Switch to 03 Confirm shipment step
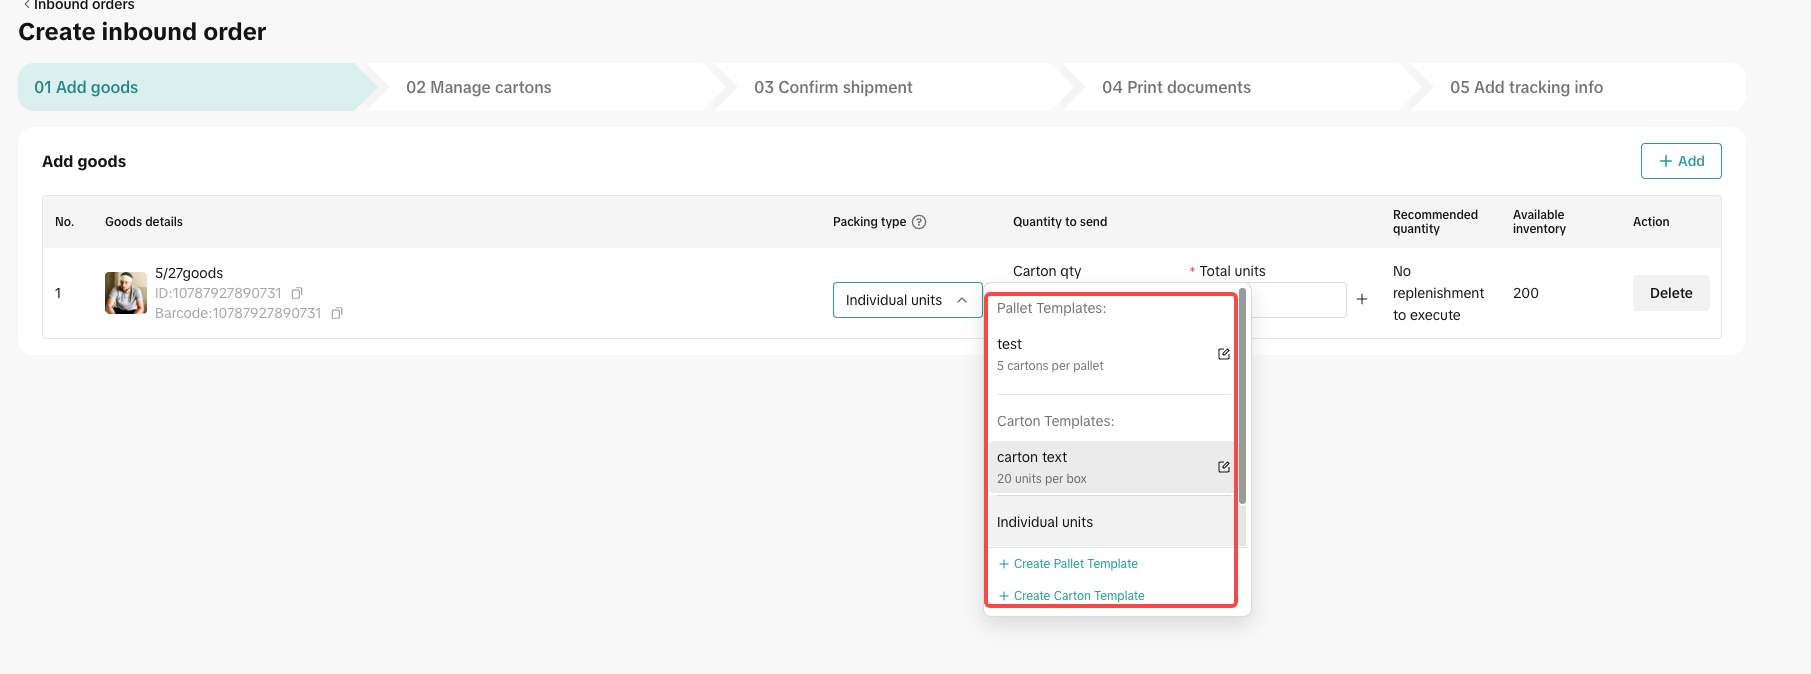1811x674 pixels. coord(832,87)
